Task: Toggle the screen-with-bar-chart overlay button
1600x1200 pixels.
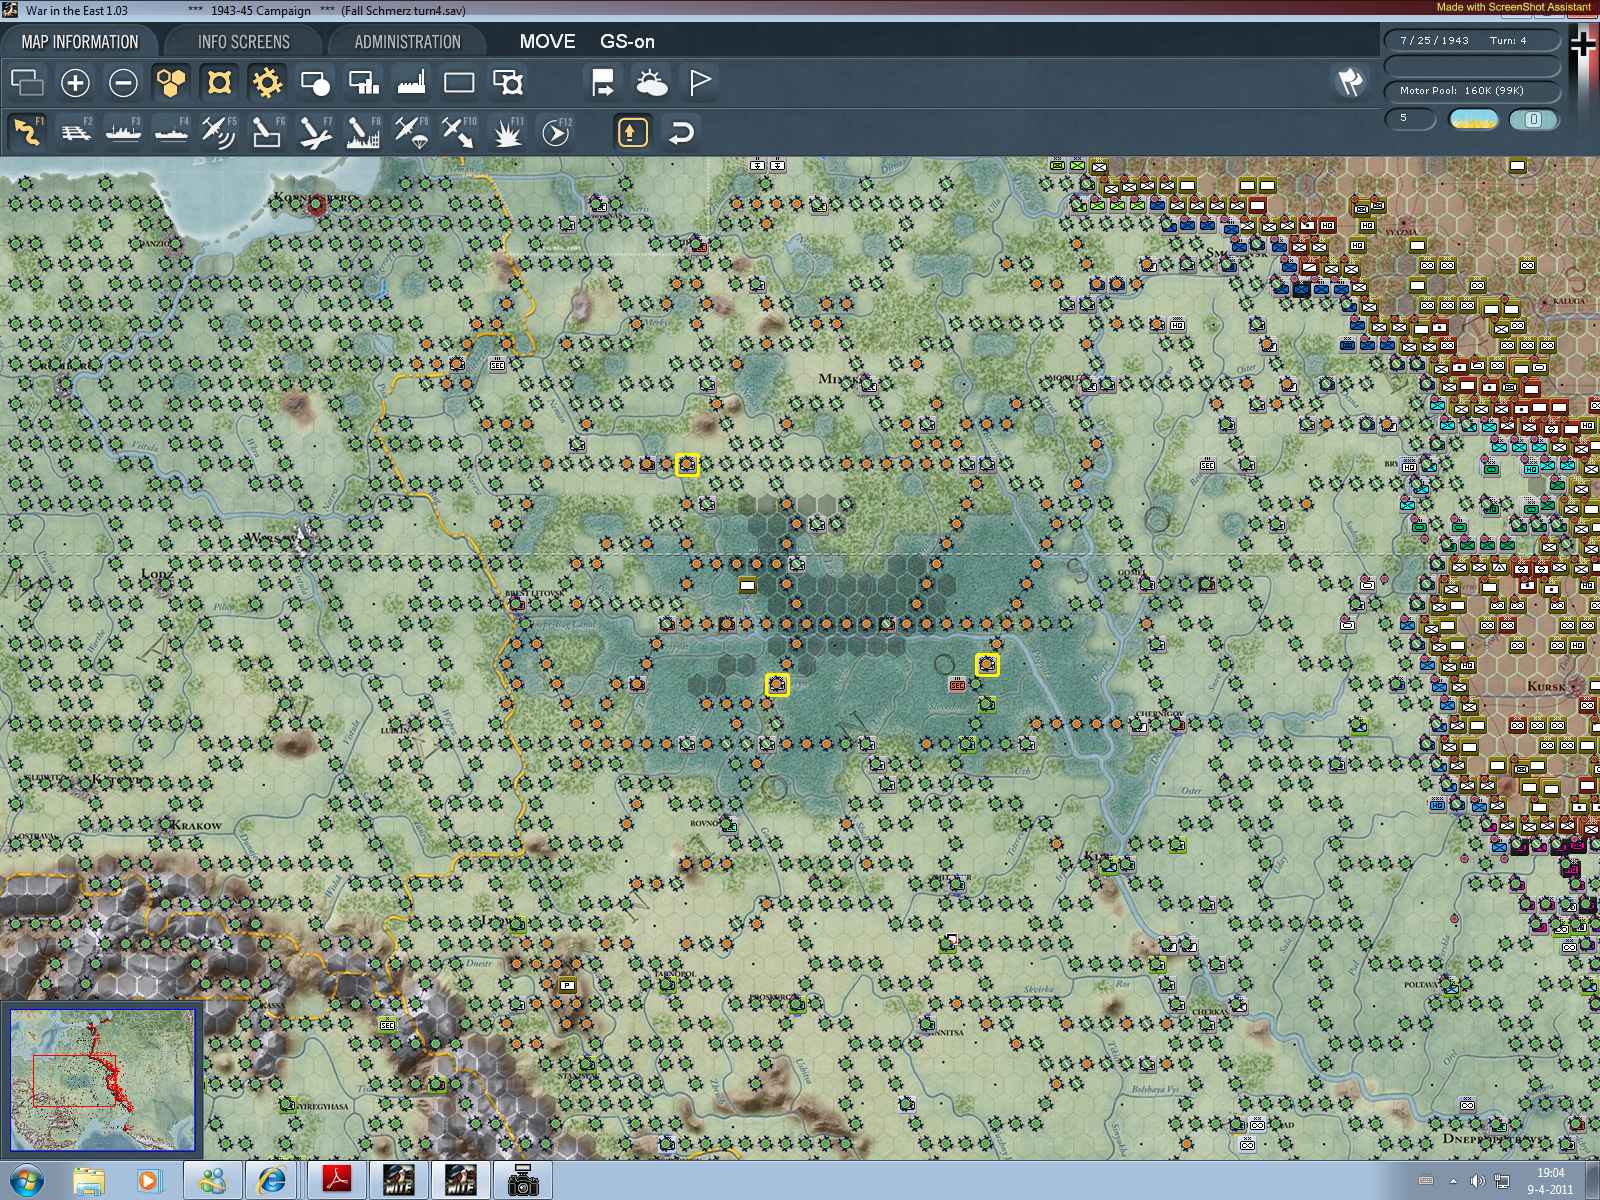Action: [x=363, y=82]
